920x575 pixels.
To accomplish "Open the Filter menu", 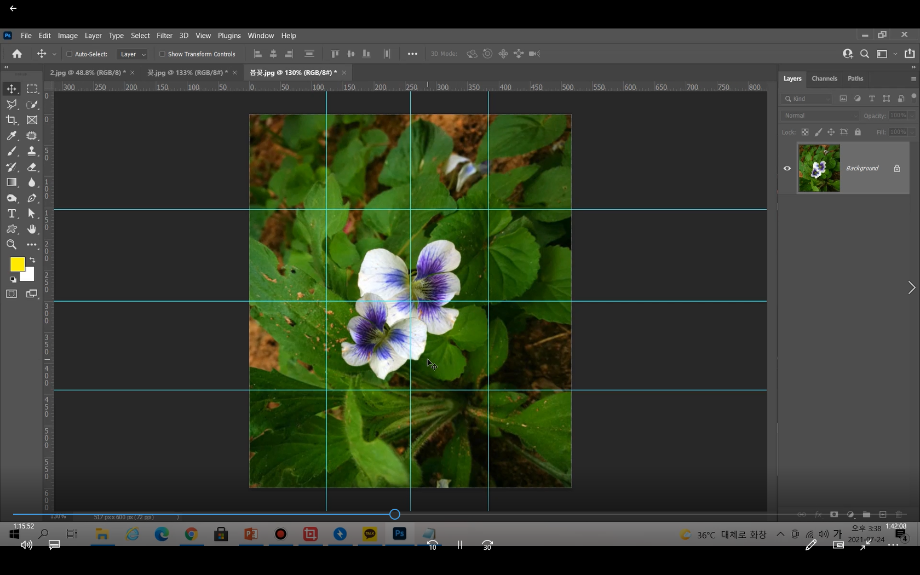I will pos(164,35).
